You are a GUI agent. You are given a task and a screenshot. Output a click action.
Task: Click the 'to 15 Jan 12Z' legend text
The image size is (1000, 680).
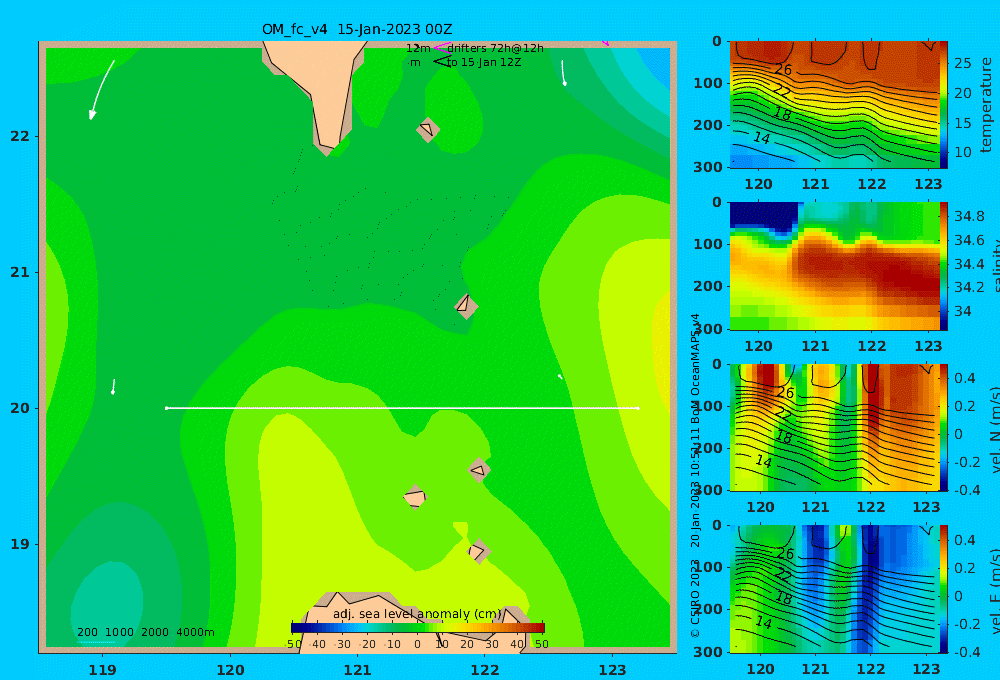[484, 62]
